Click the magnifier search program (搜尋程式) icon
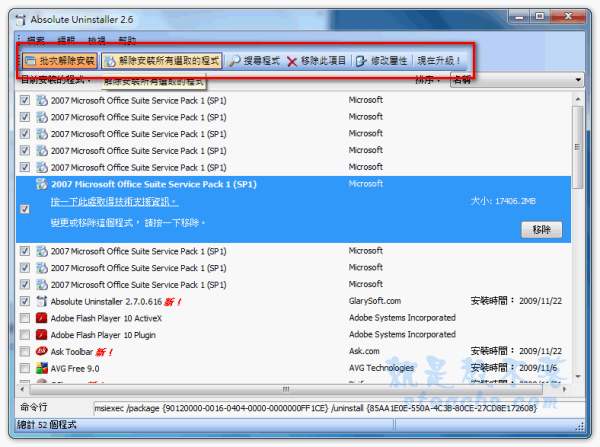The height and width of the screenshot is (447, 600). coord(235,61)
